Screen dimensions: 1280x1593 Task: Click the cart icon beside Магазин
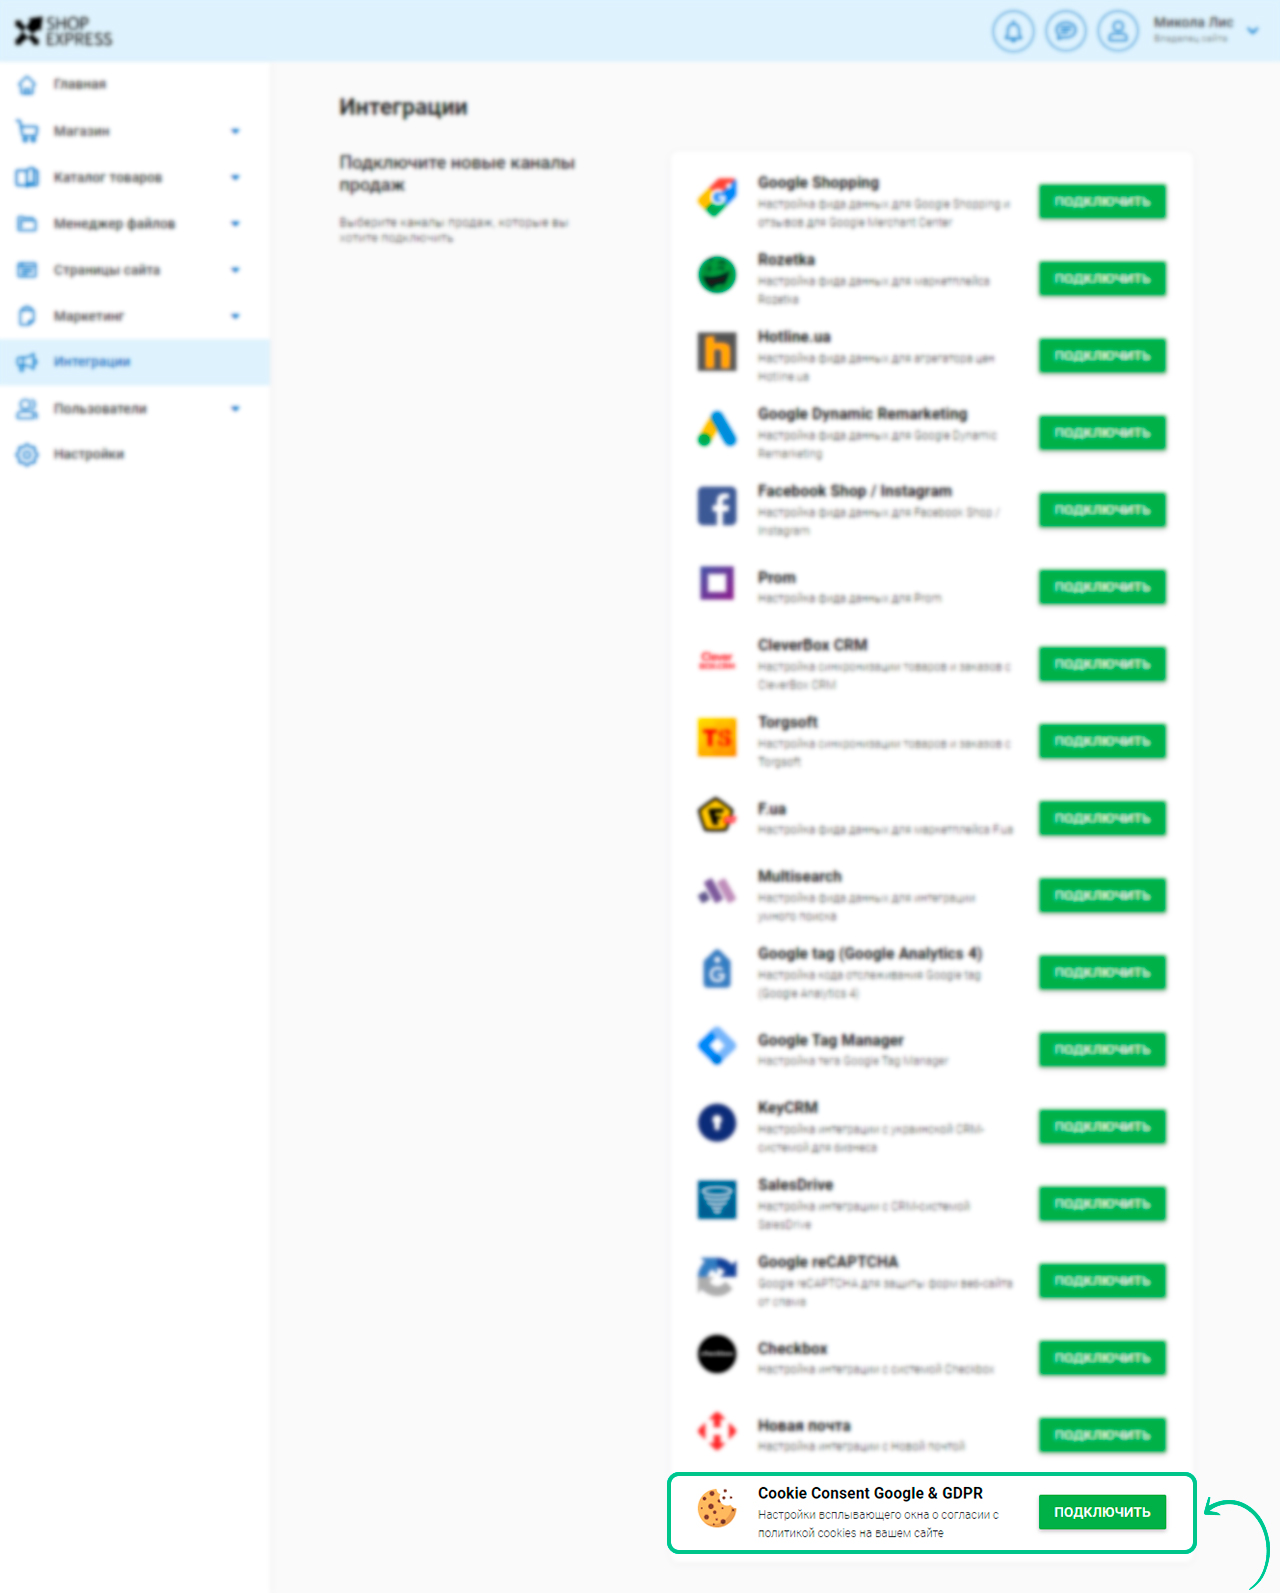tap(27, 131)
